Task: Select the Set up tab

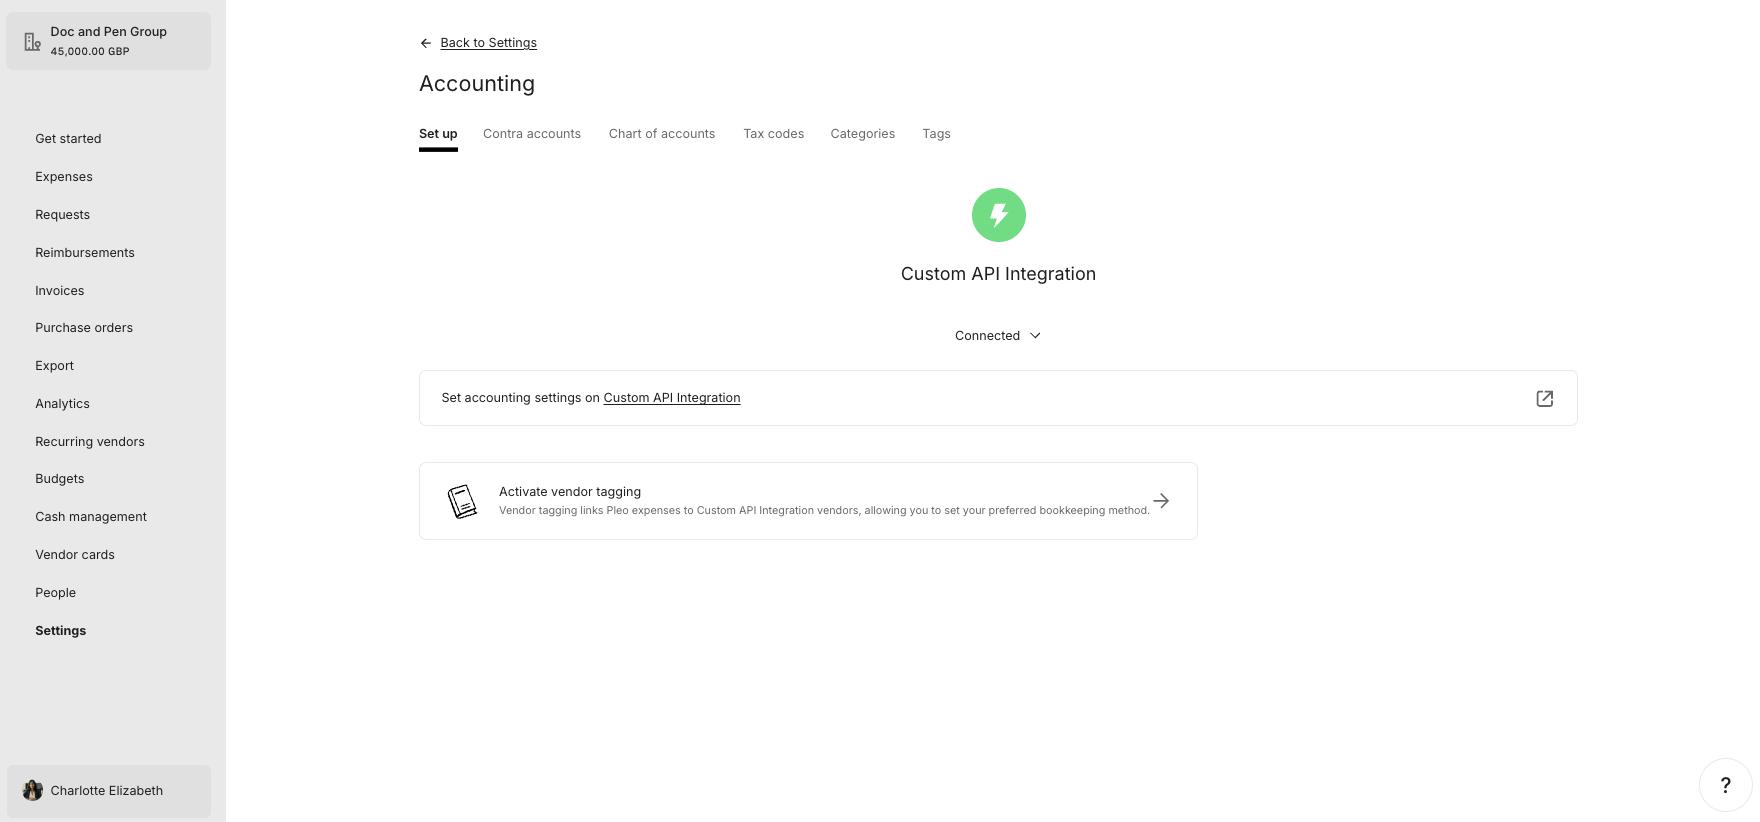Action: [x=438, y=134]
